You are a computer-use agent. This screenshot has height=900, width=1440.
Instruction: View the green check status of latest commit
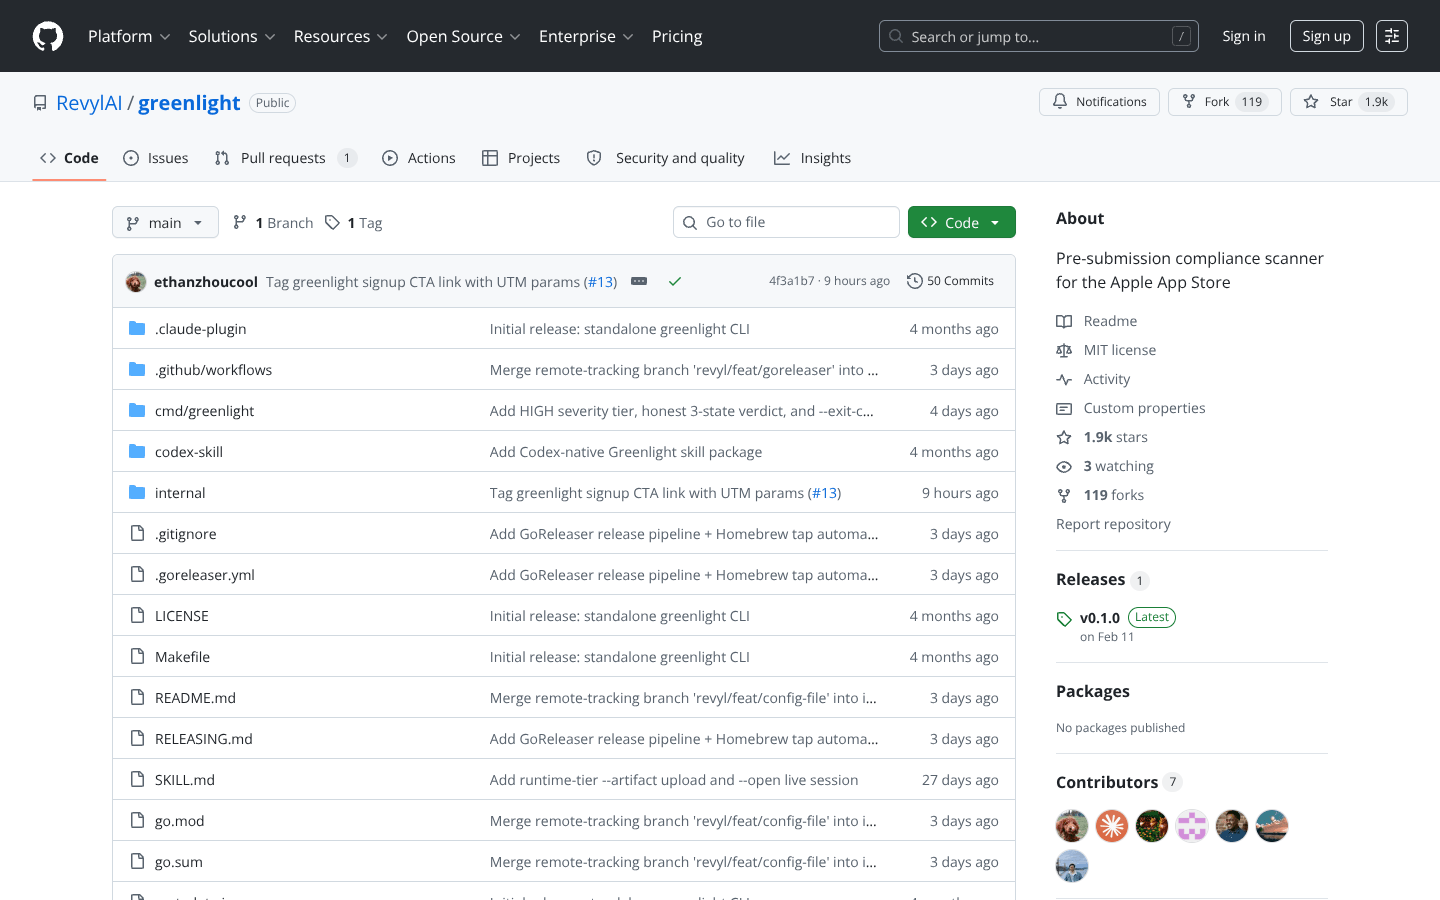[x=675, y=282]
